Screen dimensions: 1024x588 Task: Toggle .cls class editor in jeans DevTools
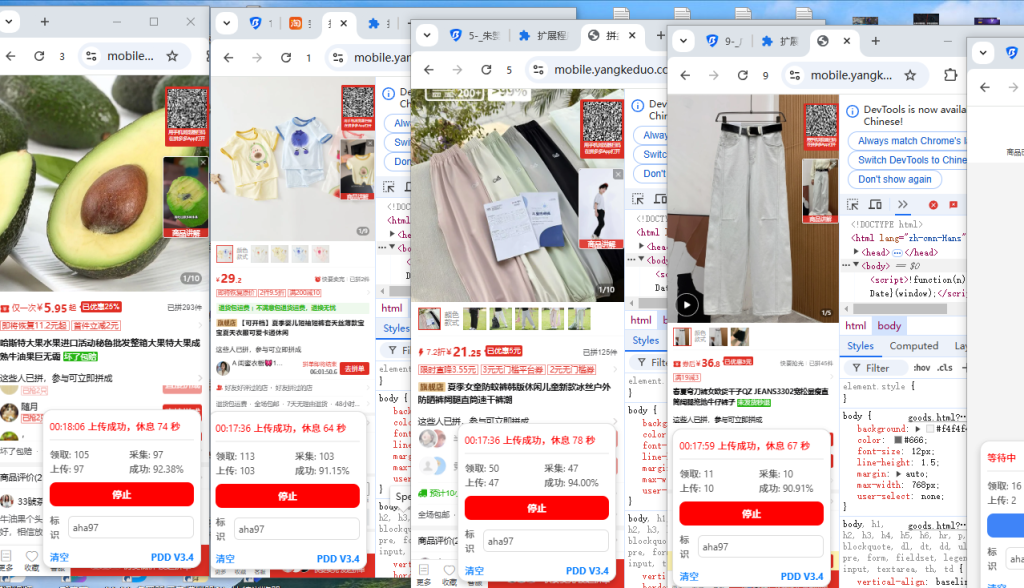pyautogui.click(x=944, y=368)
